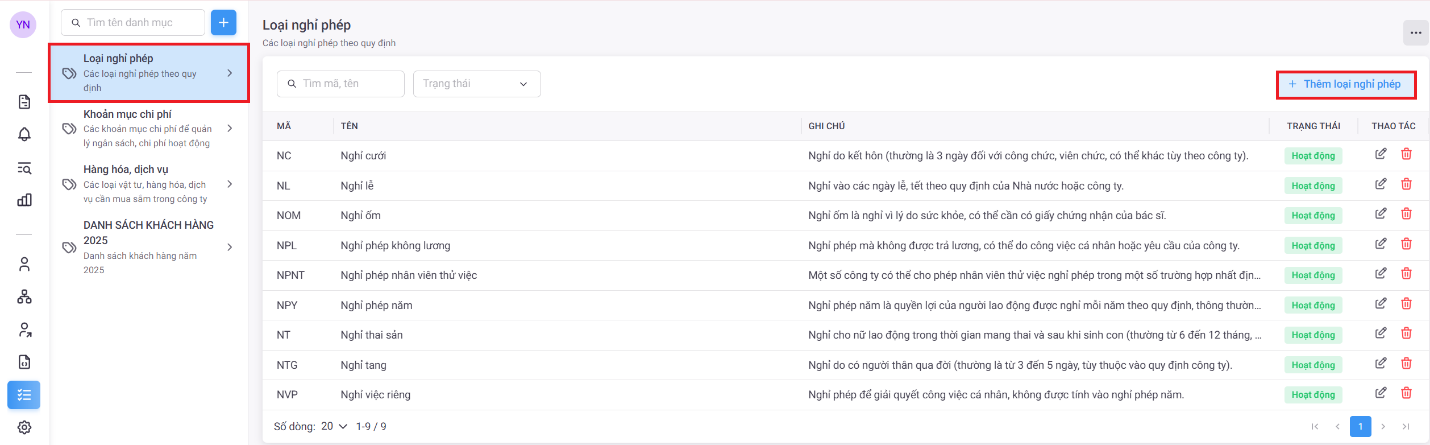
Task: Open settings gear in sidebar
Action: 24,427
